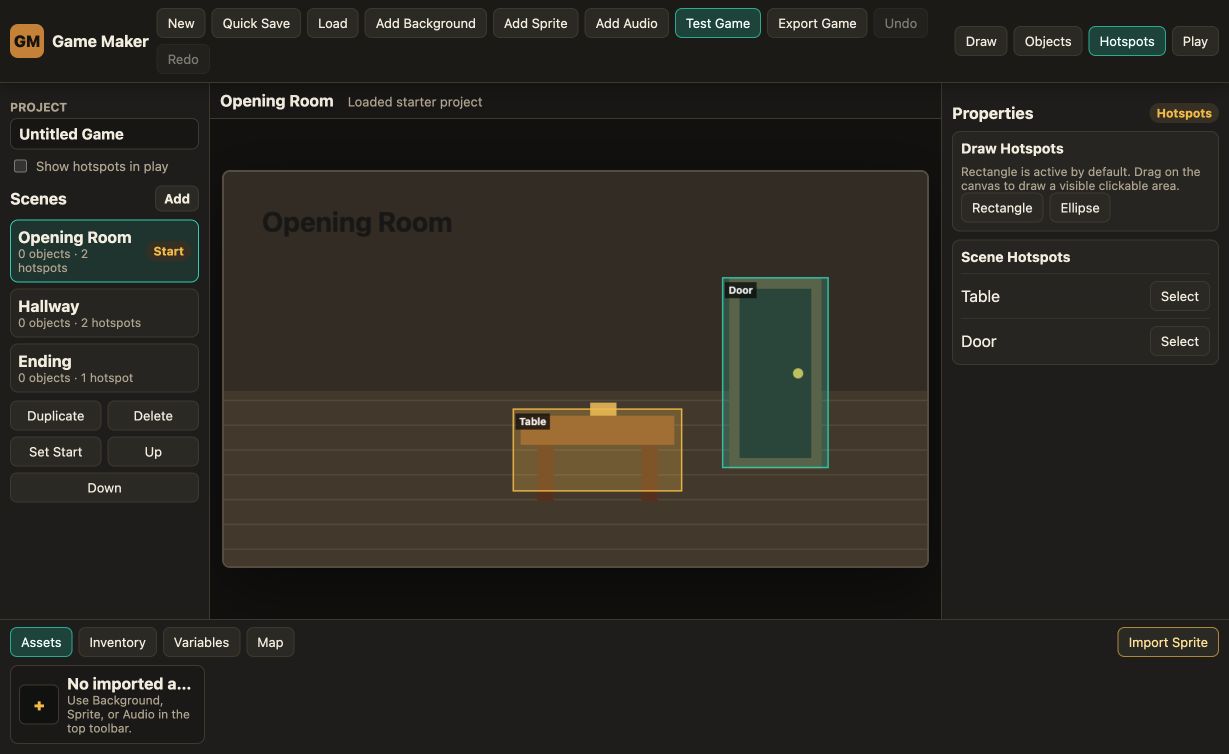Click the Table hotspot on the canvas
Viewport: 1229px width, 754px height.
click(598, 450)
